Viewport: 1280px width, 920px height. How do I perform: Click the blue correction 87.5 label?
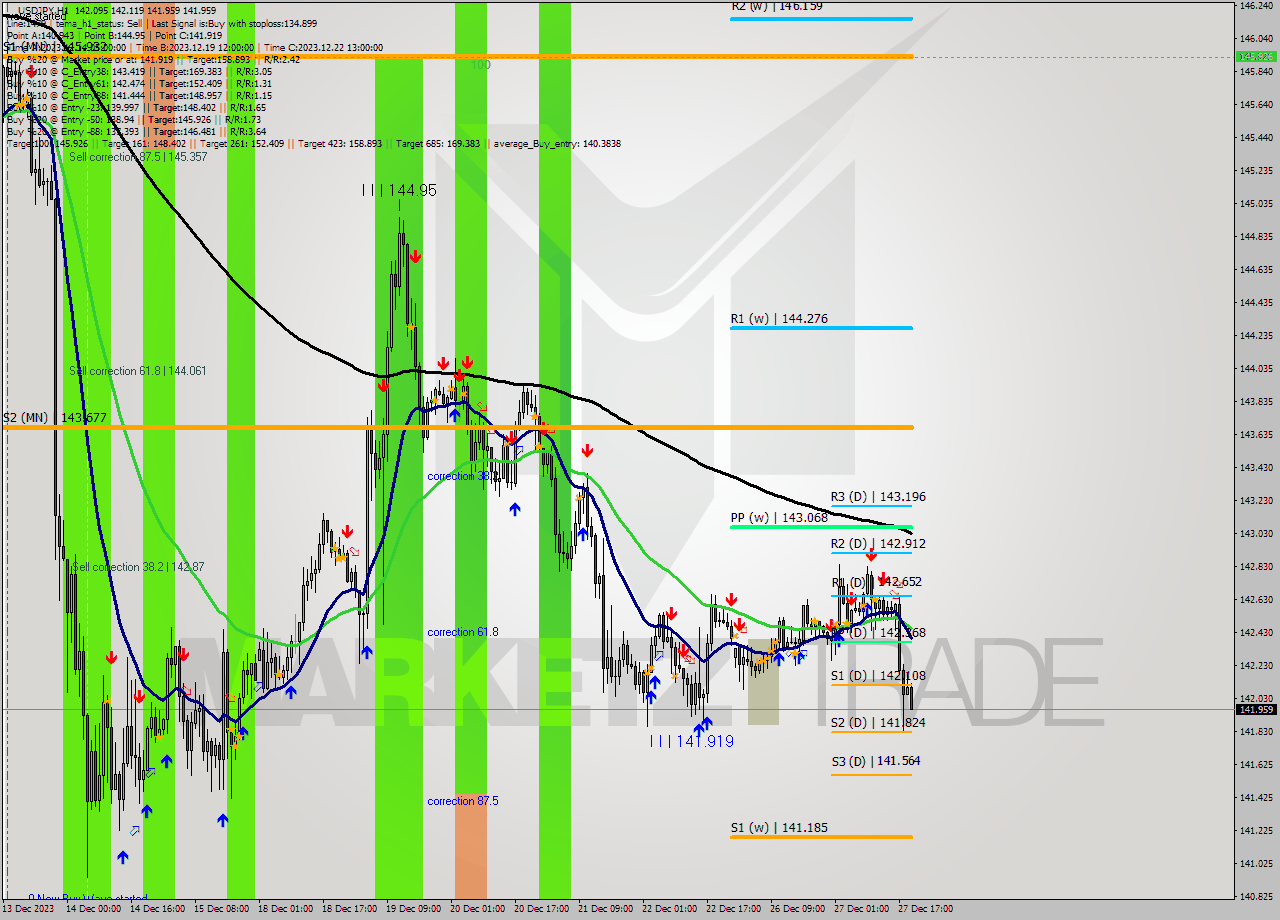coord(463,801)
